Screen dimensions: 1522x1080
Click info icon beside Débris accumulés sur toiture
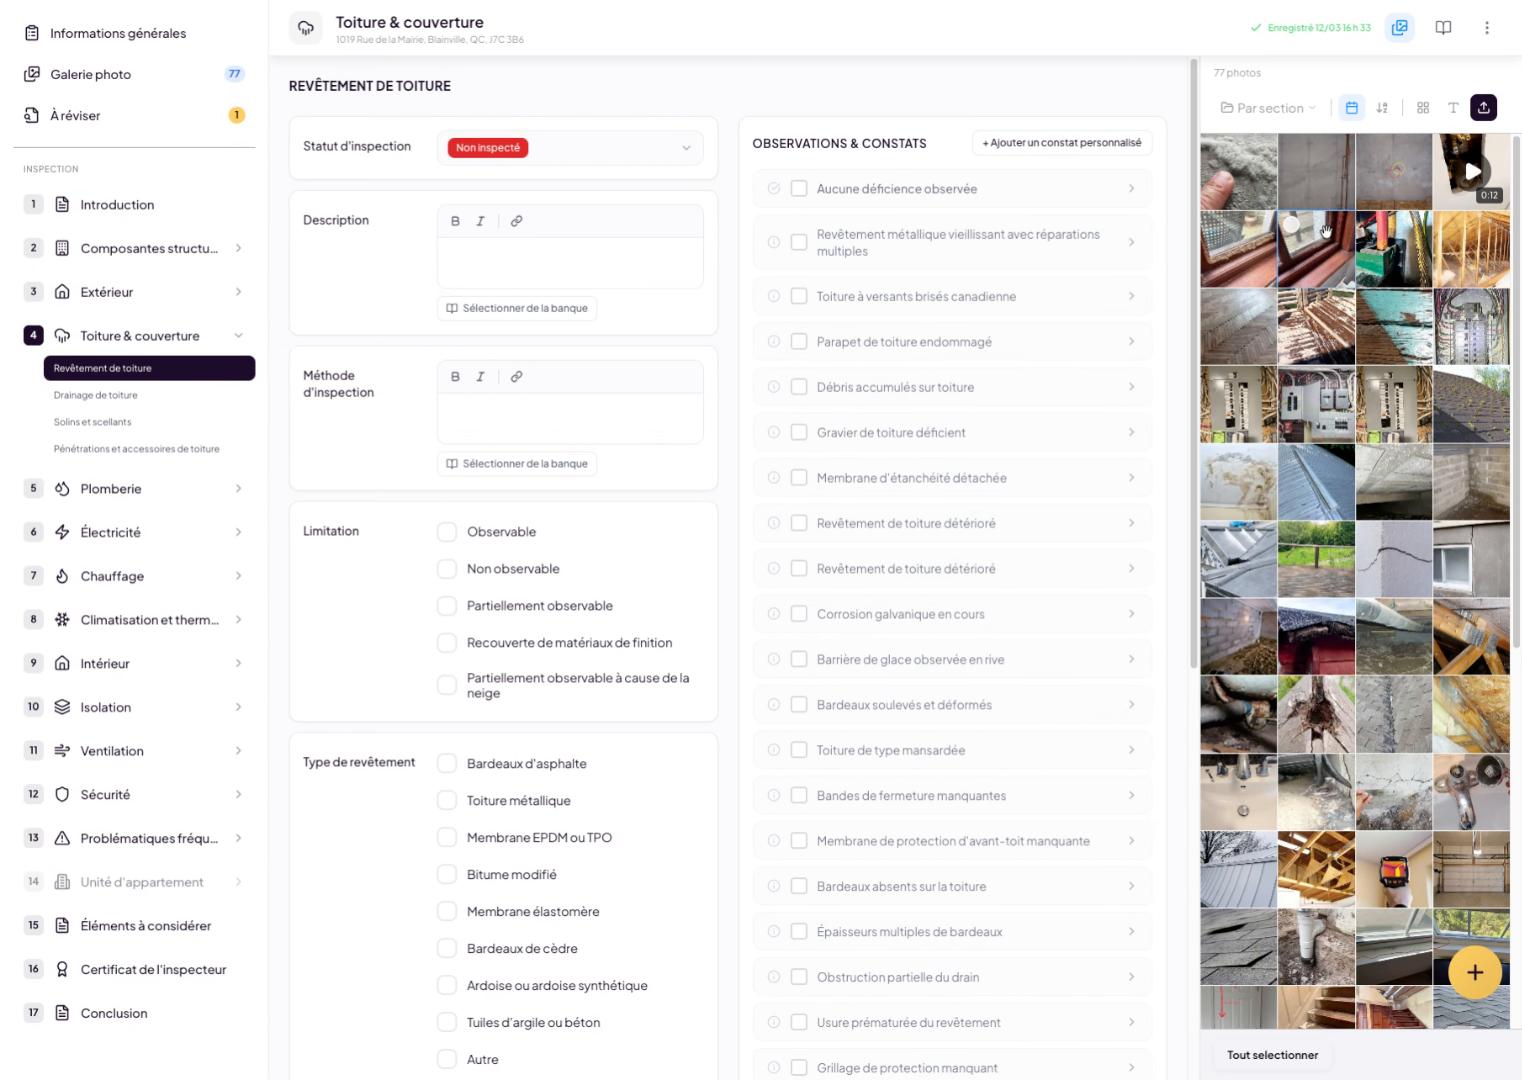[x=774, y=387]
